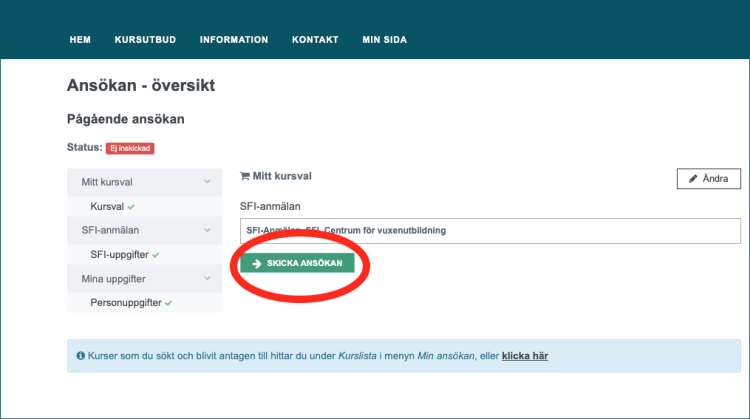The width and height of the screenshot is (750, 419).
Task: Click the SFI-Anmälan course entry field
Action: click(x=490, y=231)
